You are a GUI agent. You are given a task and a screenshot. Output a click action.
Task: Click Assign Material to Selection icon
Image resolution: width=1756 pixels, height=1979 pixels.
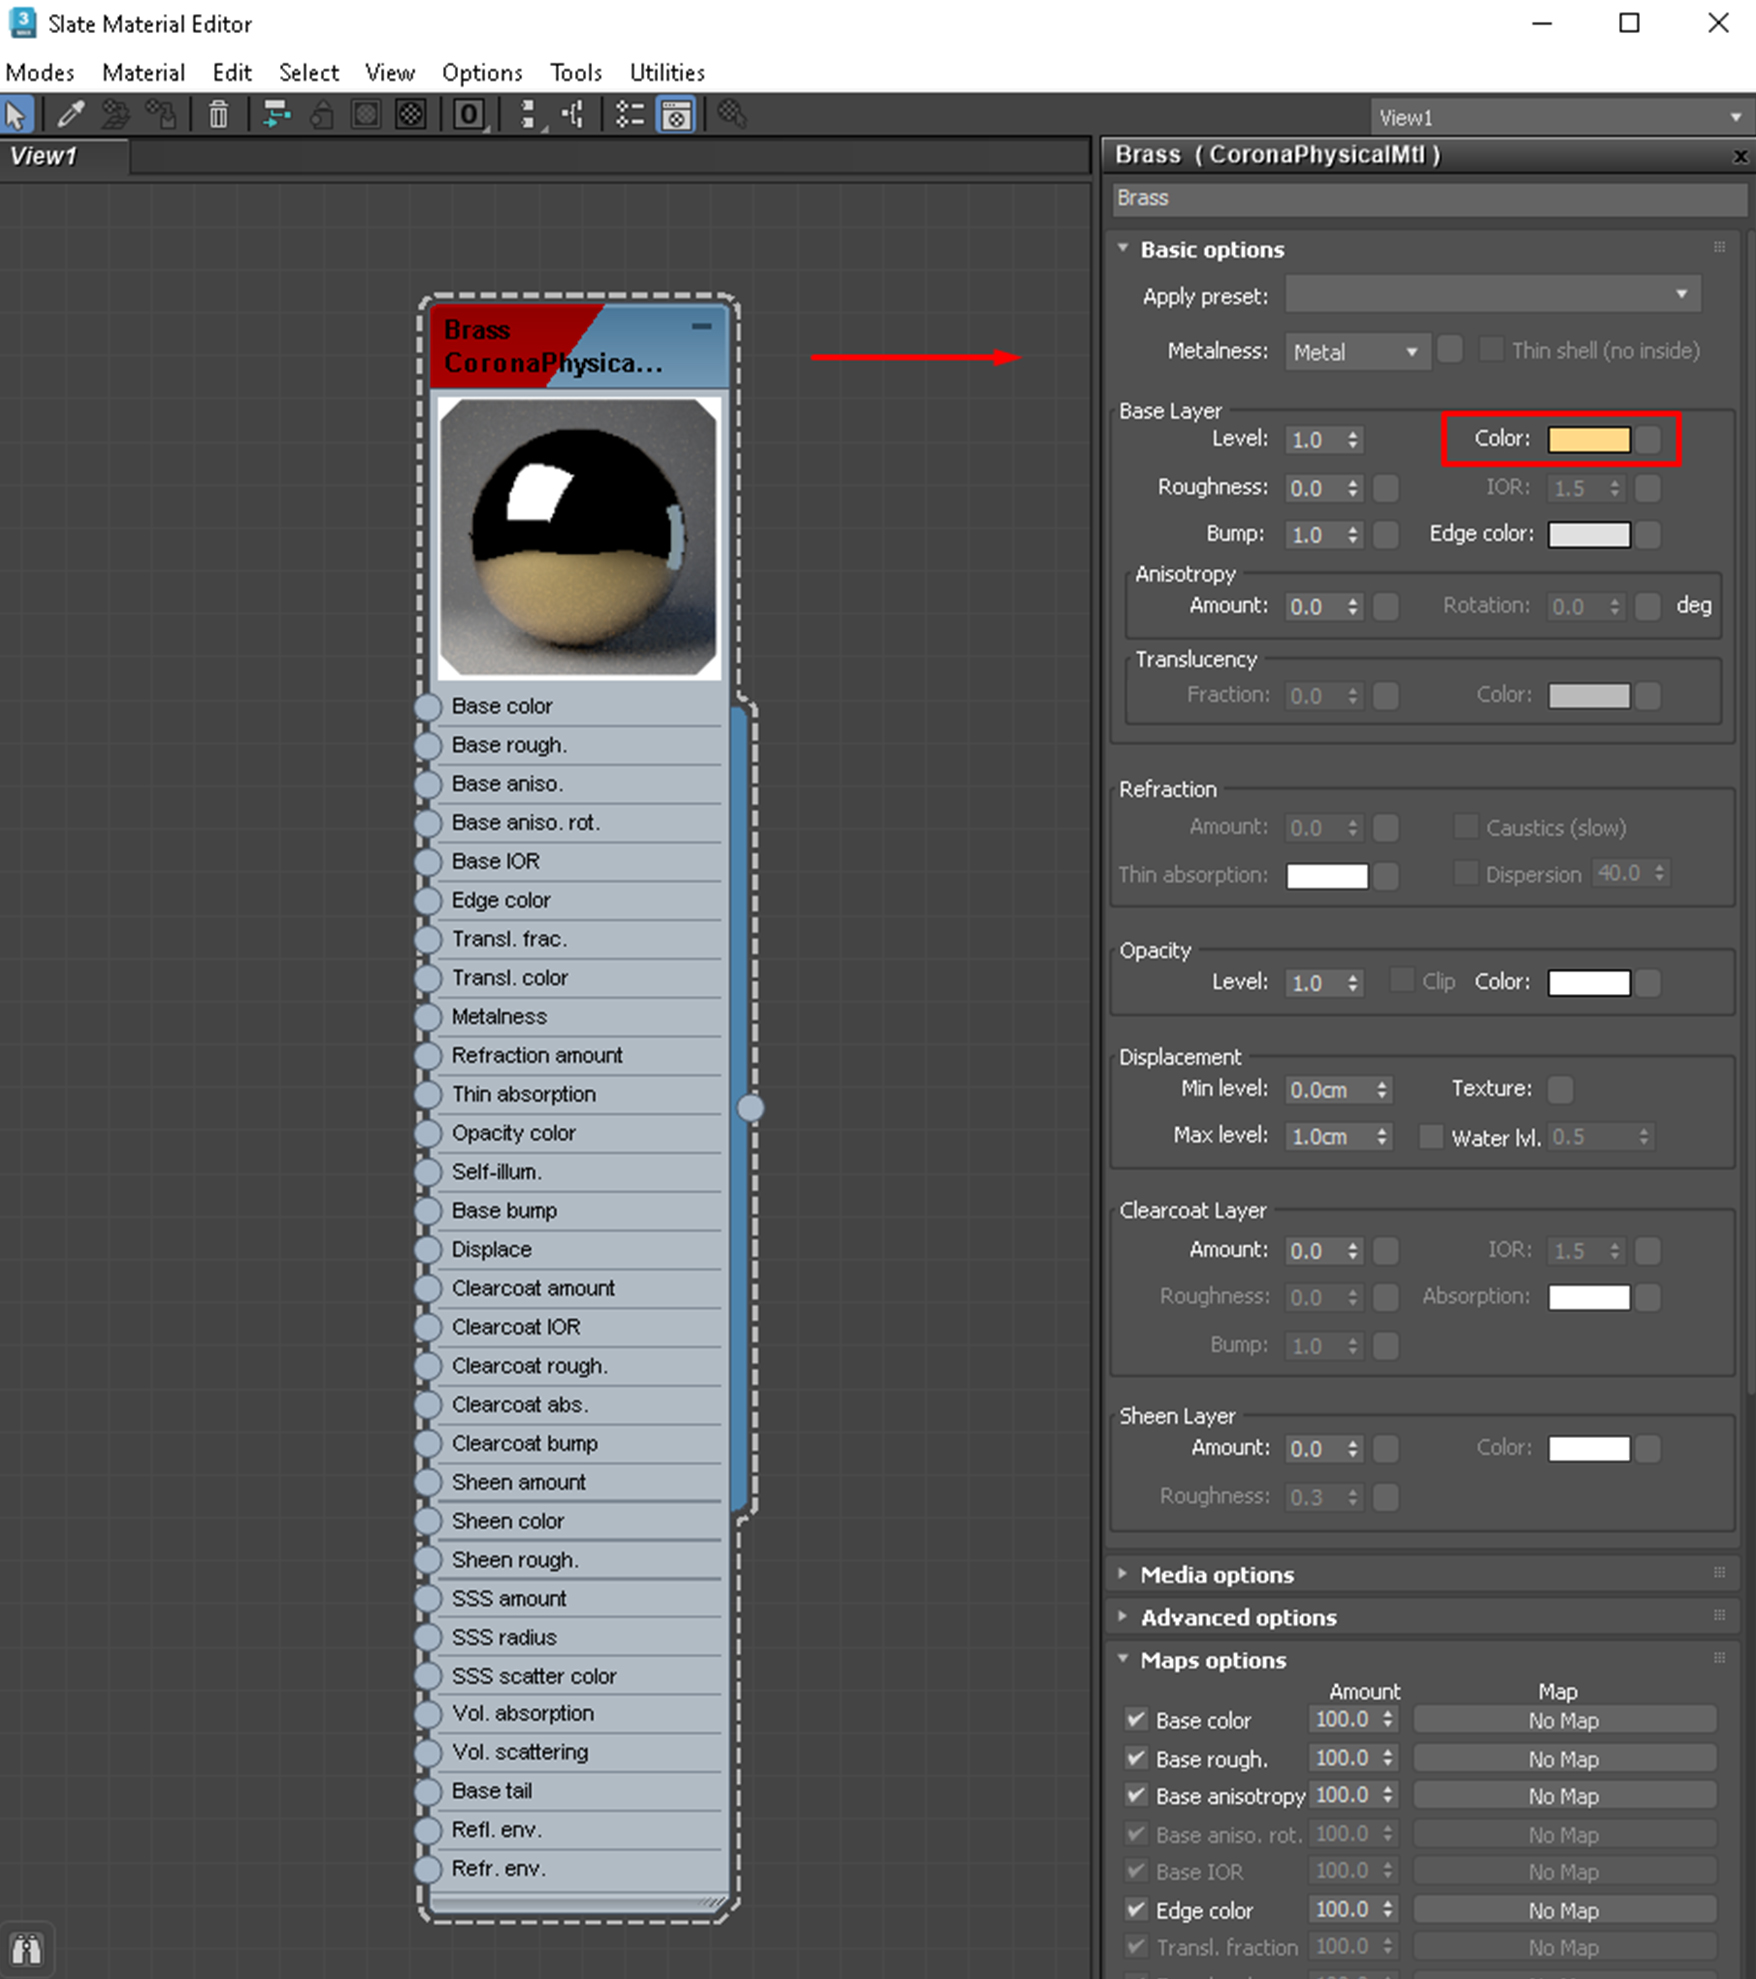pyautogui.click(x=160, y=115)
